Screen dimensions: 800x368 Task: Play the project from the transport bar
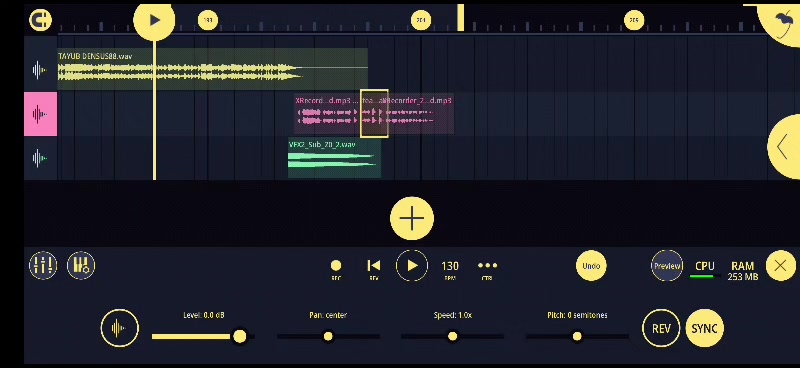coord(412,266)
